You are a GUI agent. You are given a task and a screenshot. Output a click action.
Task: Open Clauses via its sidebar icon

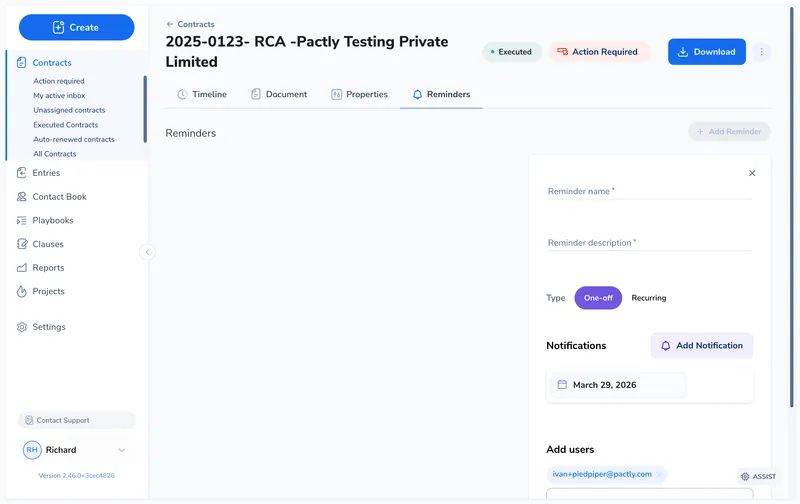(22, 244)
